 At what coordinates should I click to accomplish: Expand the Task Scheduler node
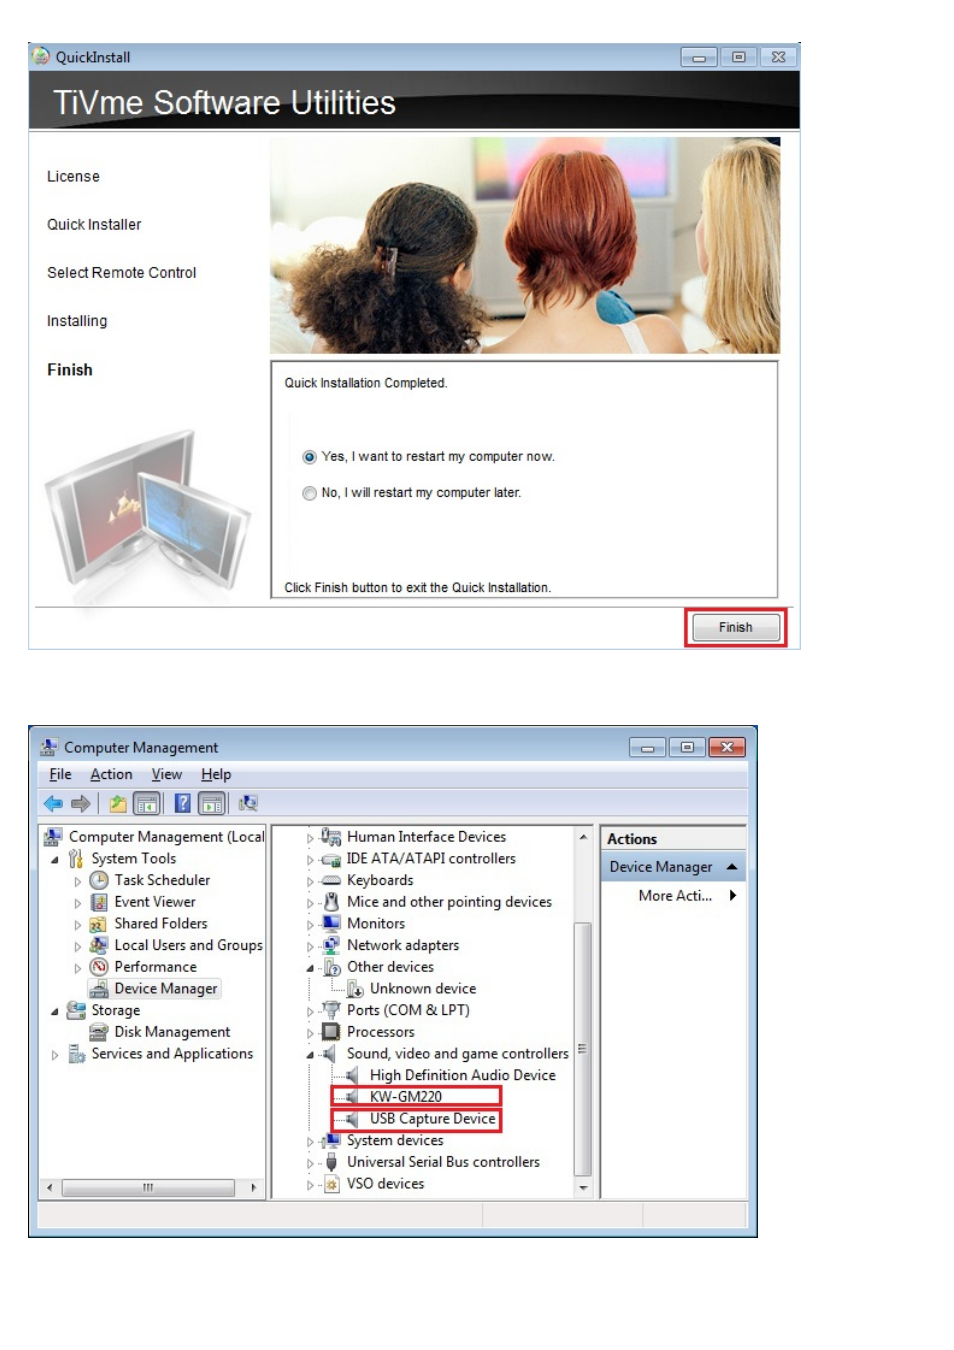(x=78, y=882)
